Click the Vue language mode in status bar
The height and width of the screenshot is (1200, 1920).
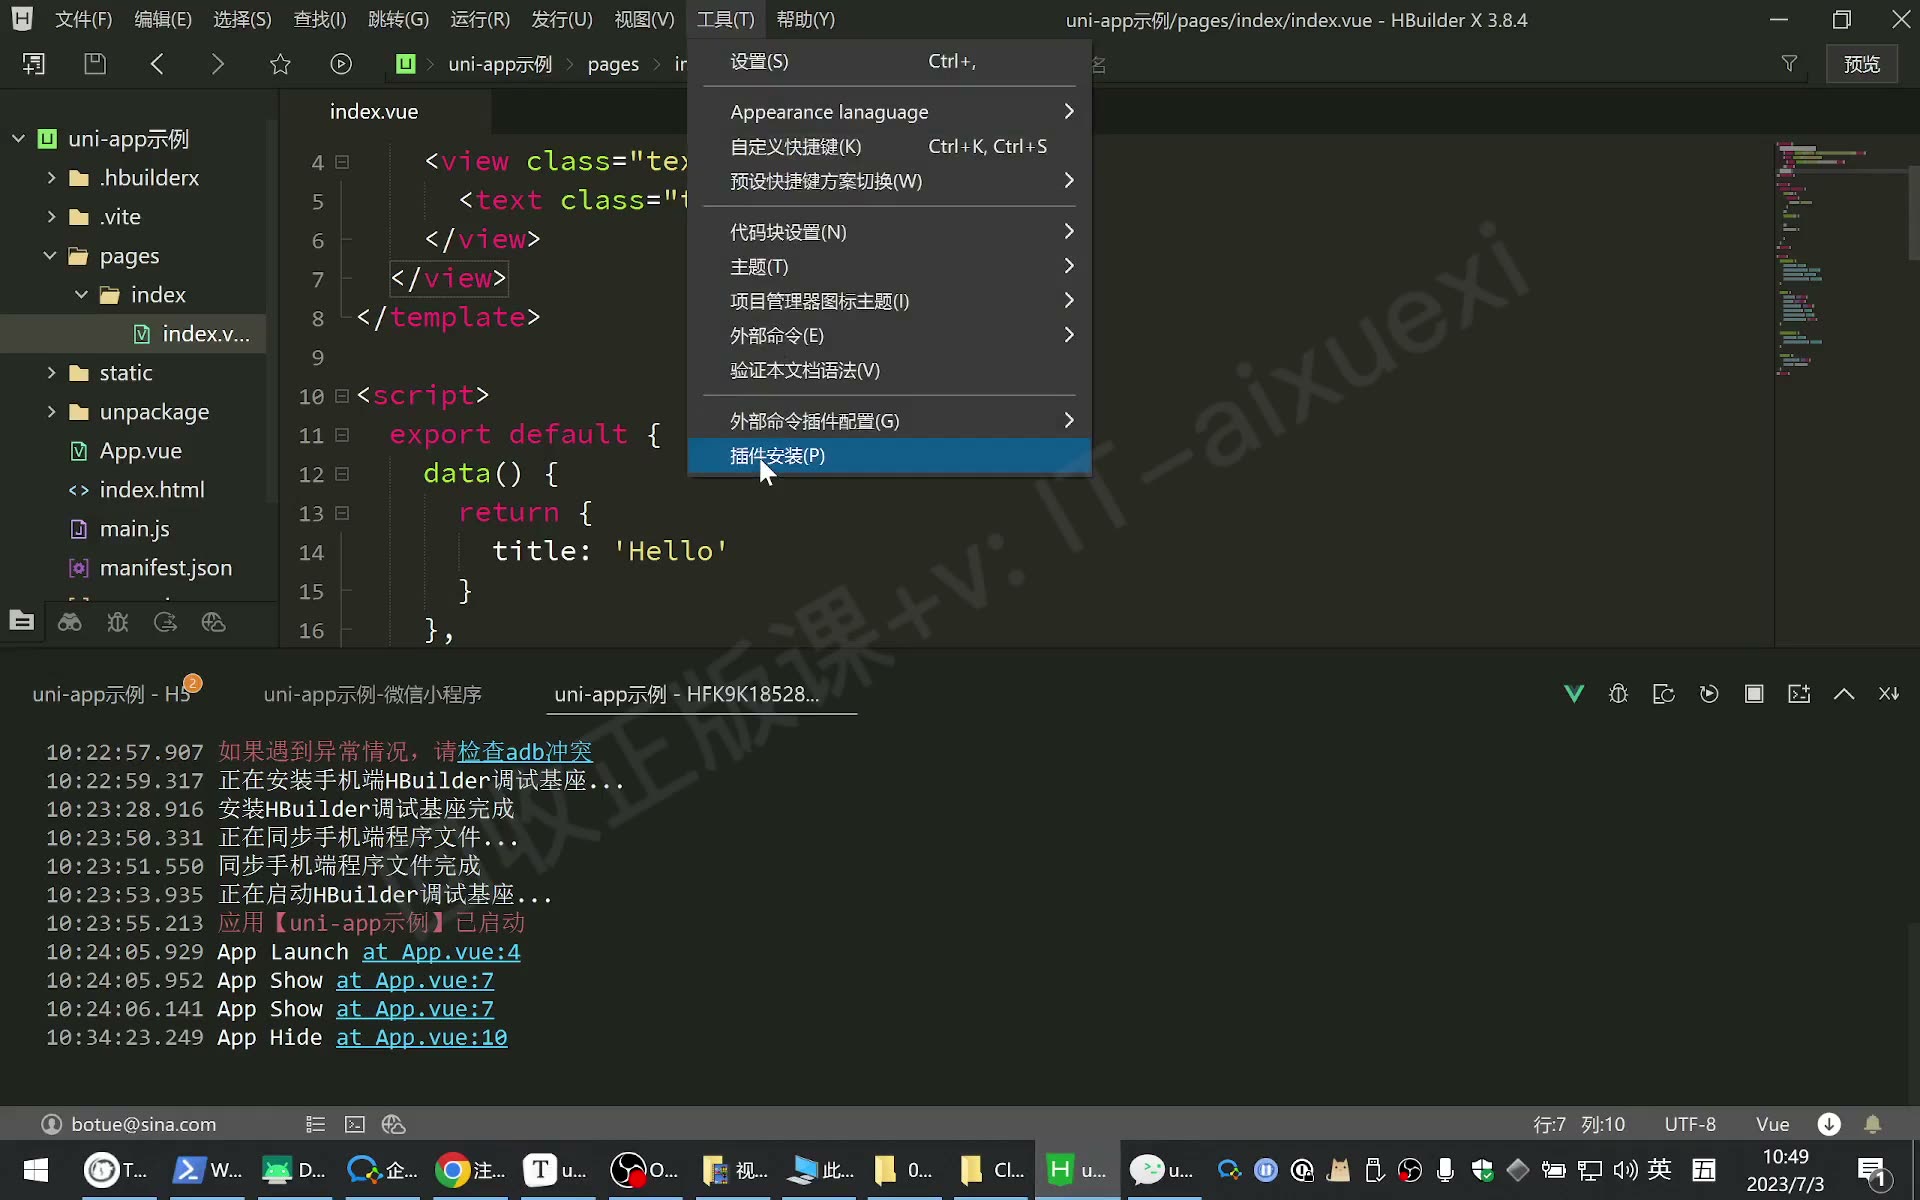(x=1773, y=1124)
